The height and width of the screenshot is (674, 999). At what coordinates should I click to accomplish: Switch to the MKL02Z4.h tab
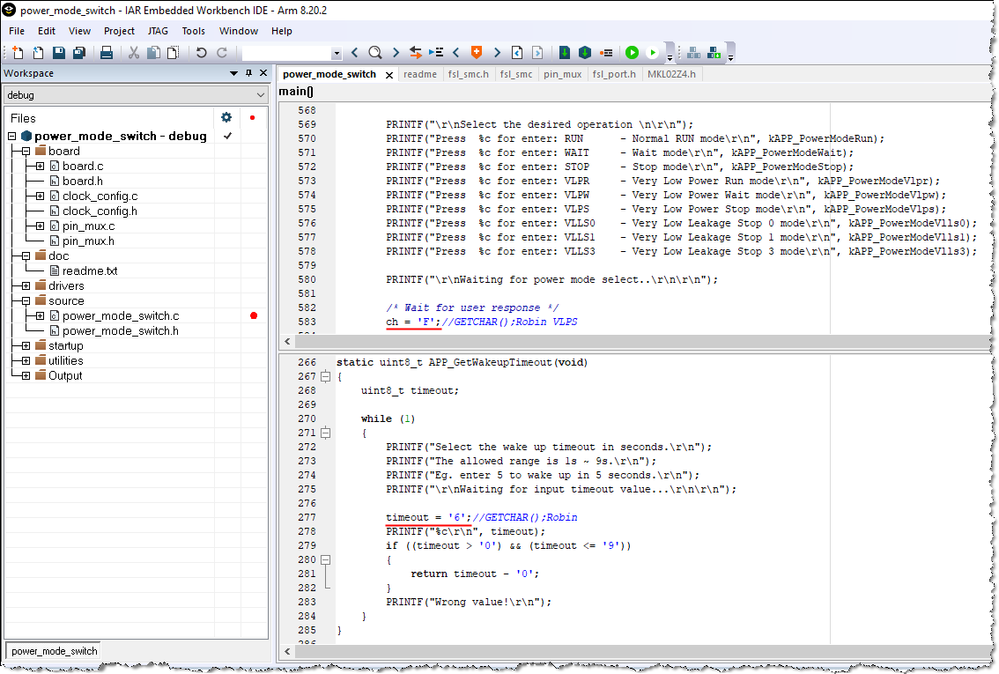pyautogui.click(x=671, y=74)
